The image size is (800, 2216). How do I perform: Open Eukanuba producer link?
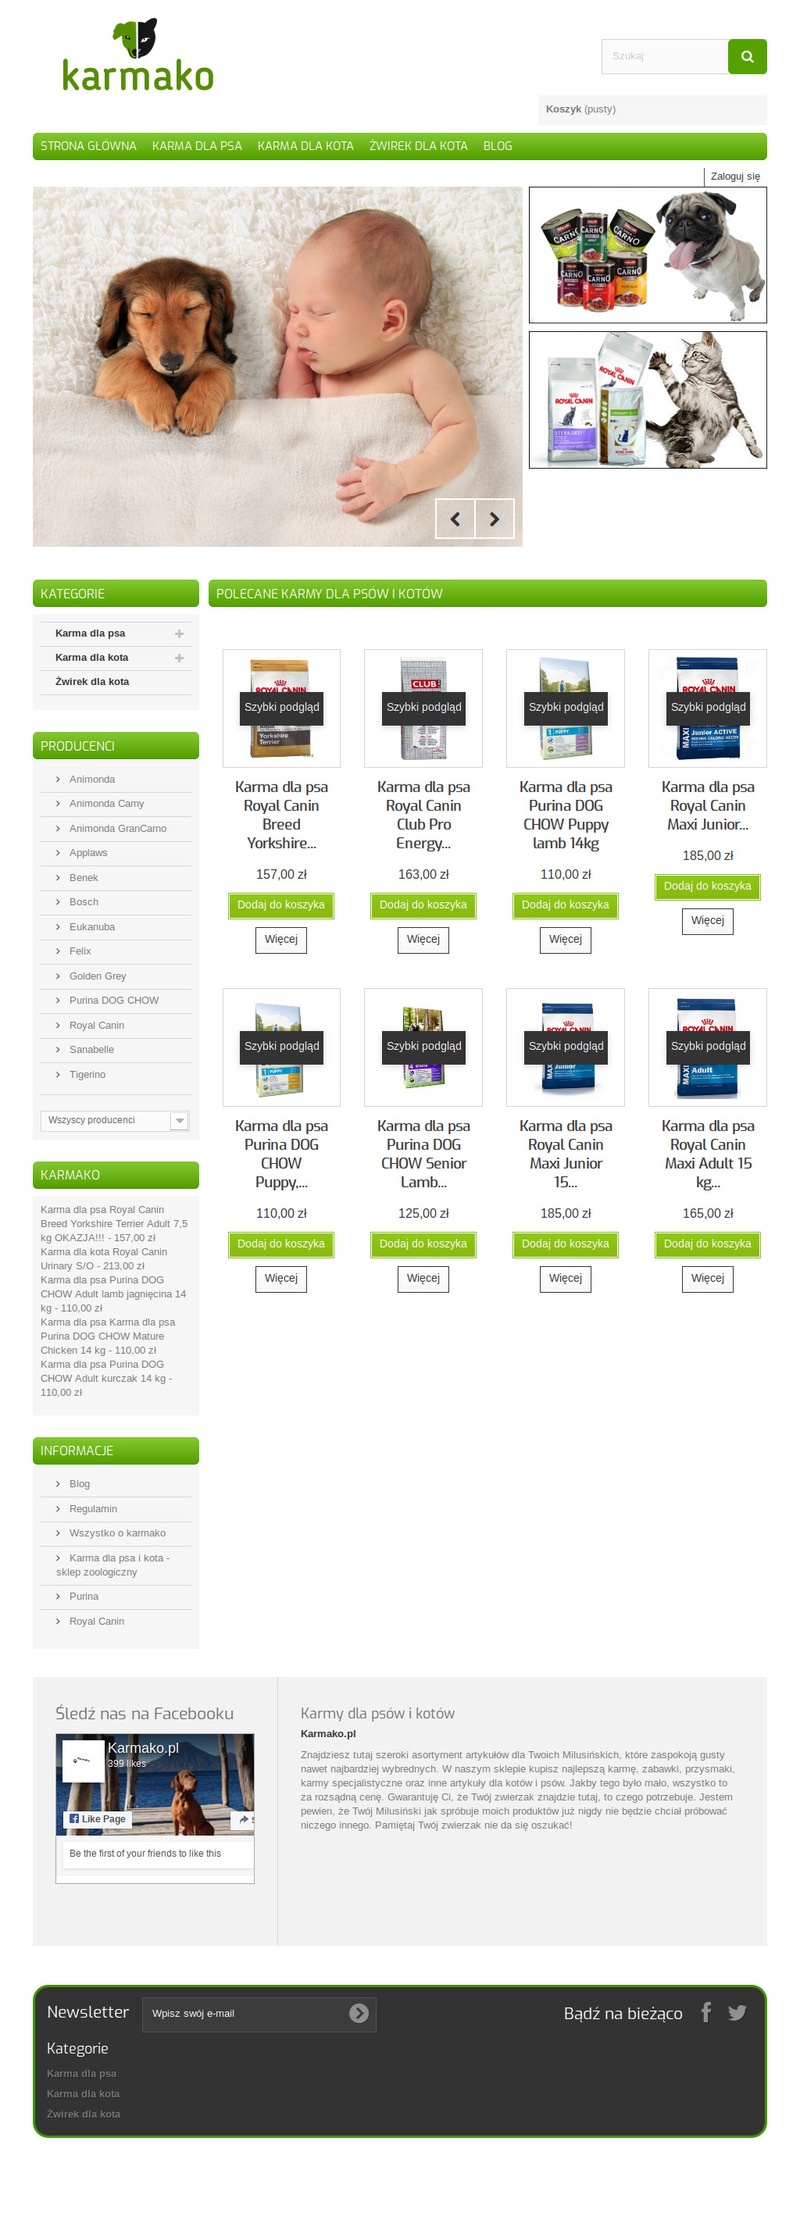pyautogui.click(x=92, y=927)
